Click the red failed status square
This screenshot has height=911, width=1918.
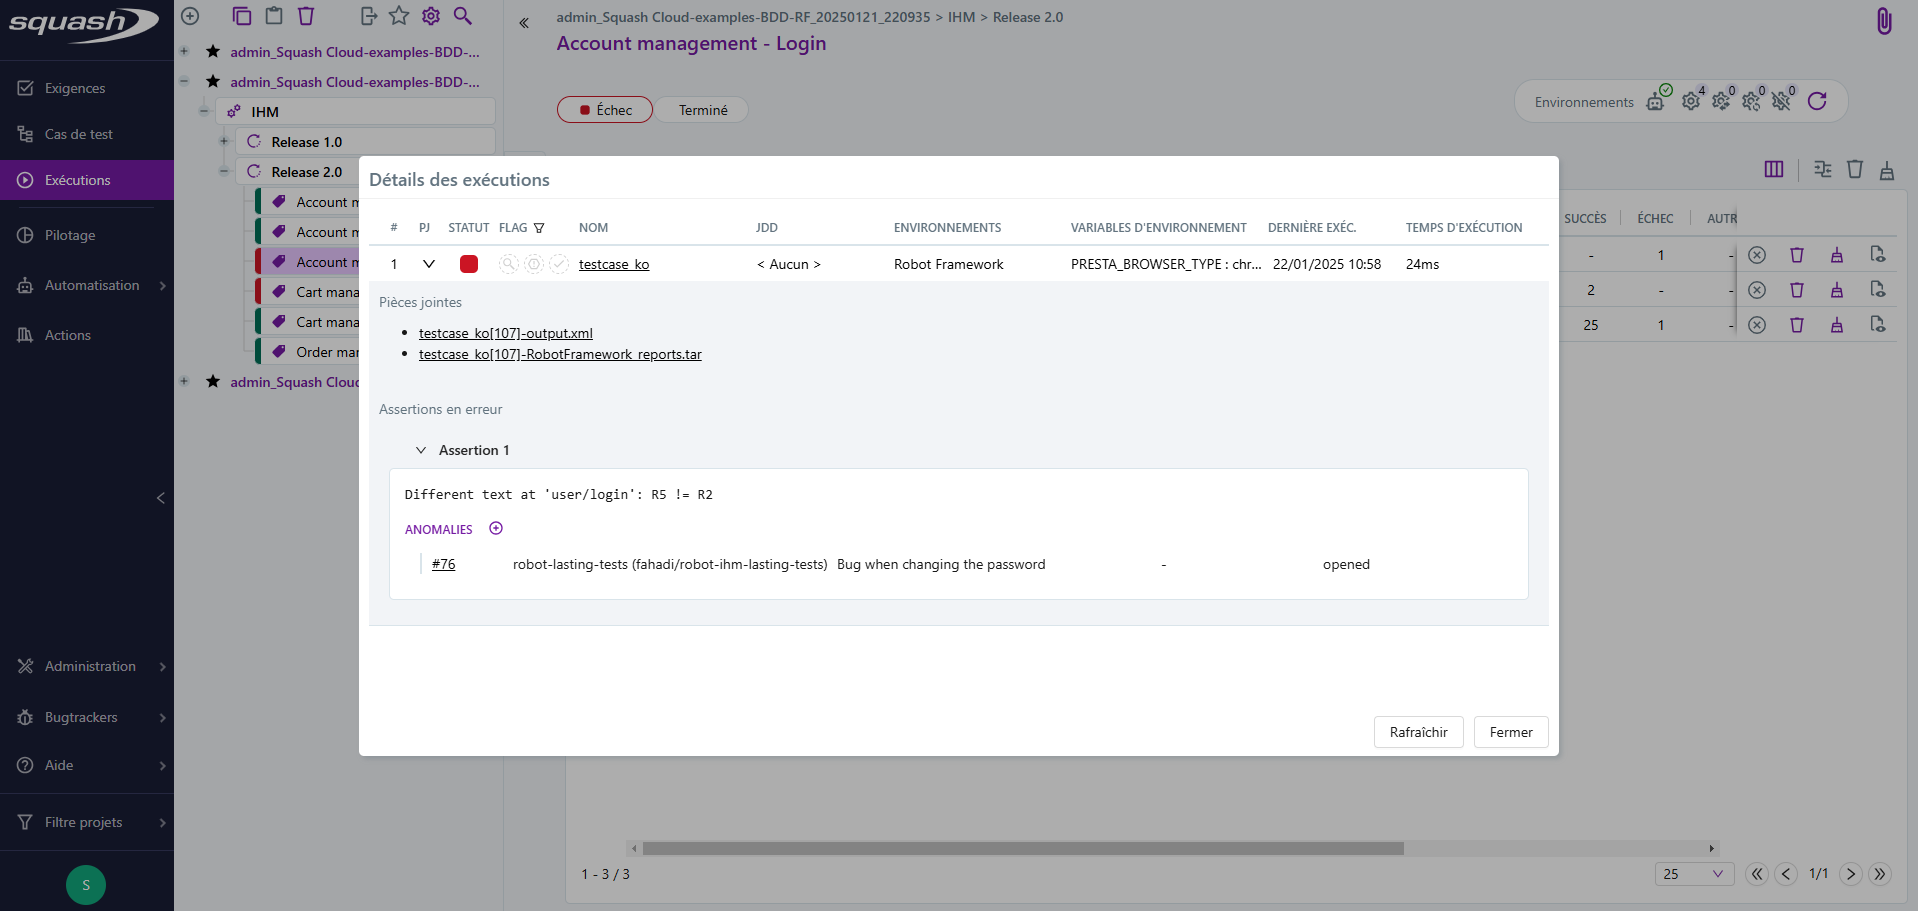click(x=468, y=264)
